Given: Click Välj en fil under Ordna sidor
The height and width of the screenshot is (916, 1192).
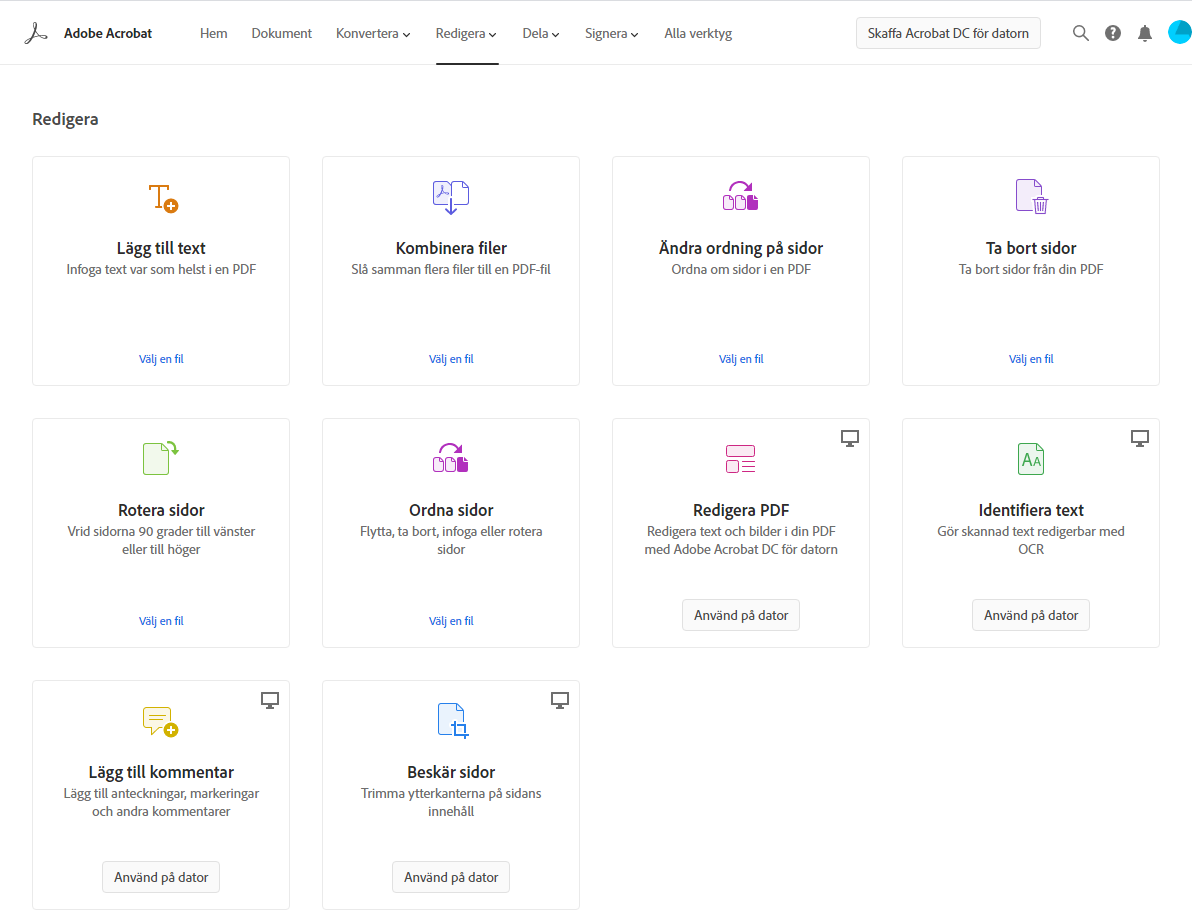Looking at the screenshot, I should (x=451, y=621).
